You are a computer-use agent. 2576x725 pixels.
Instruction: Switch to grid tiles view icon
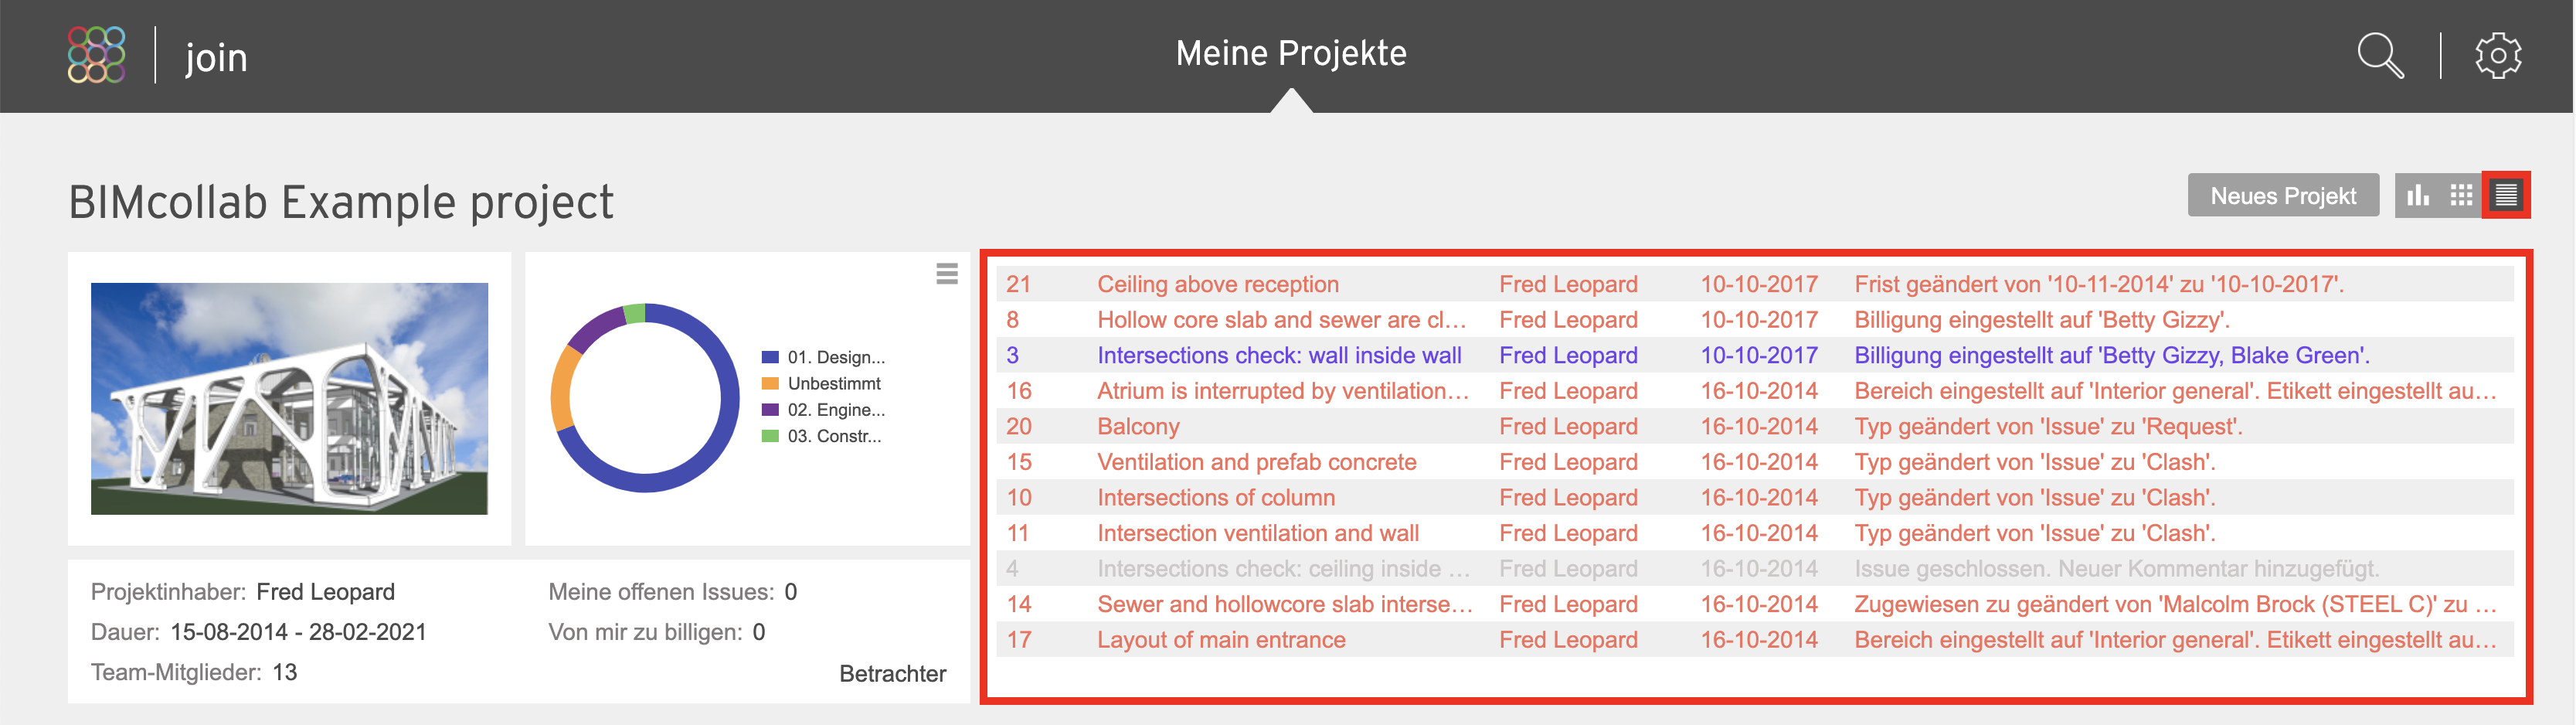point(2462,195)
